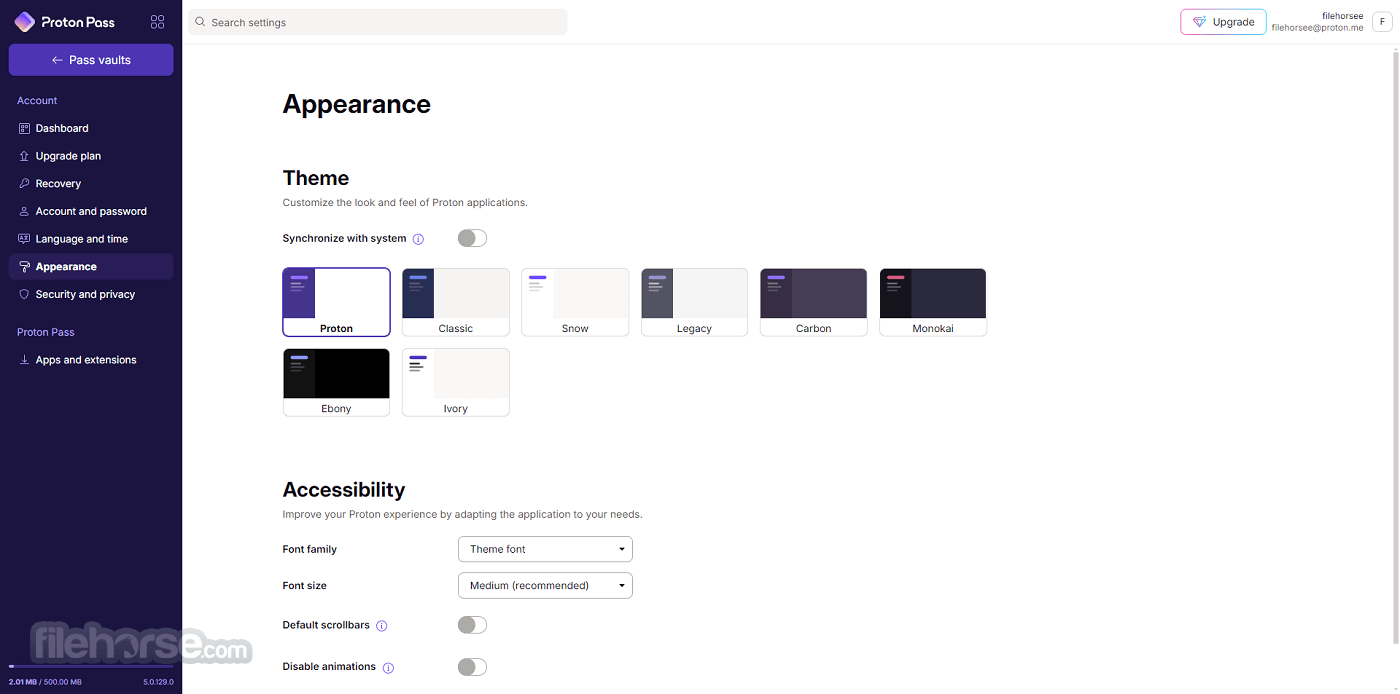The image size is (1400, 694).
Task: Click the filehorsee@proton.me account email
Action: coord(1317,28)
